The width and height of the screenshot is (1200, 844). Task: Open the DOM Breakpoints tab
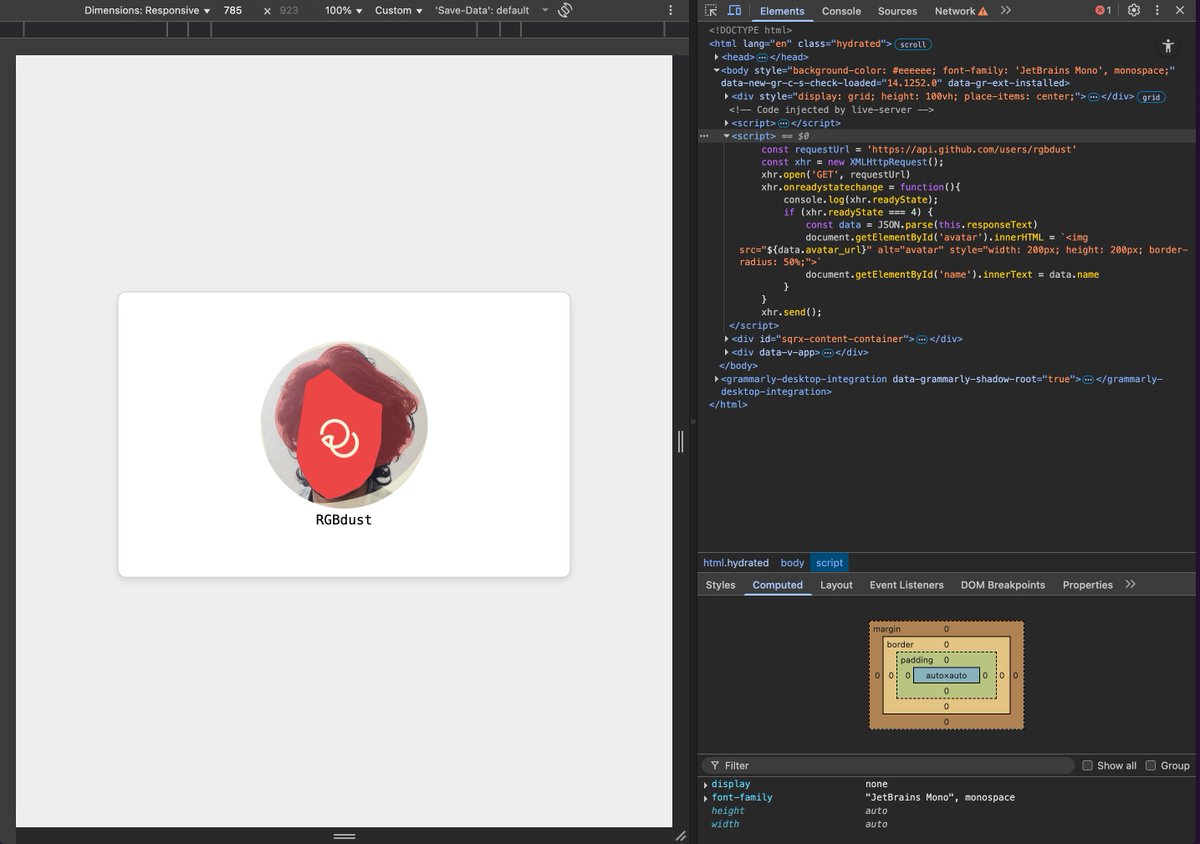[x=1003, y=585]
